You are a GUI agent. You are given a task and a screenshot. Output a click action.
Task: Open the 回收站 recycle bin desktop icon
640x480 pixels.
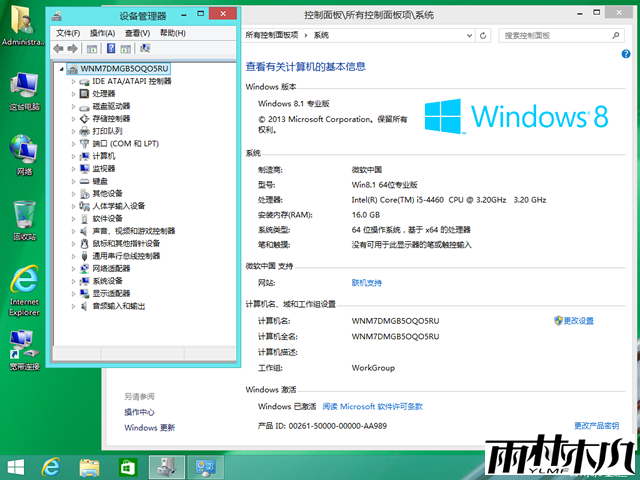pyautogui.click(x=24, y=220)
